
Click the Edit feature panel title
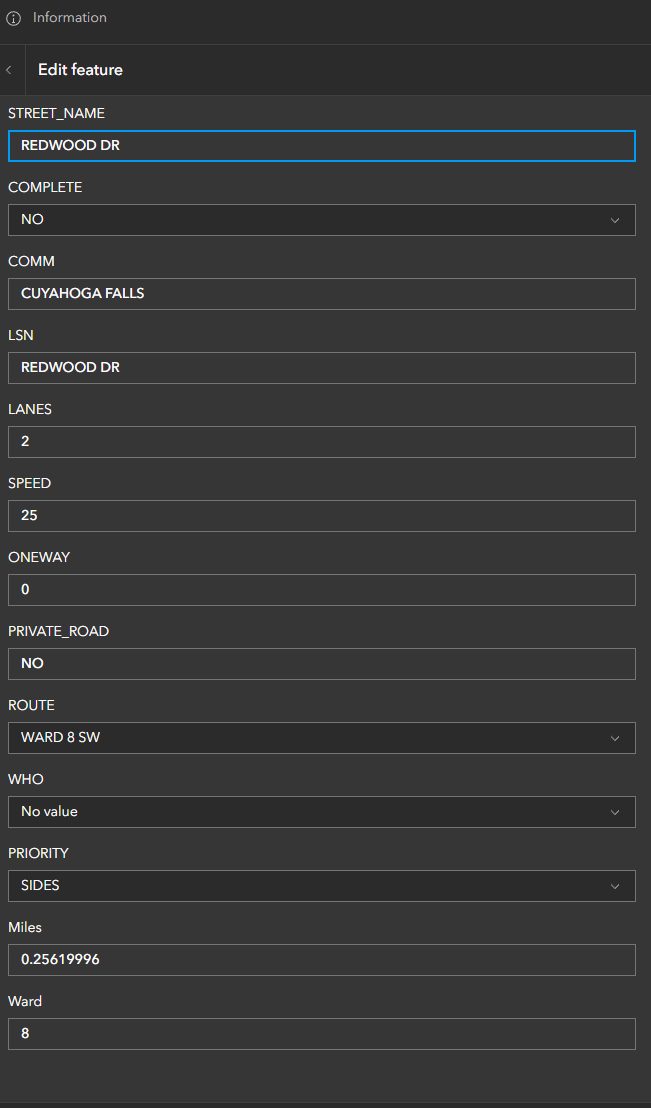coord(80,70)
